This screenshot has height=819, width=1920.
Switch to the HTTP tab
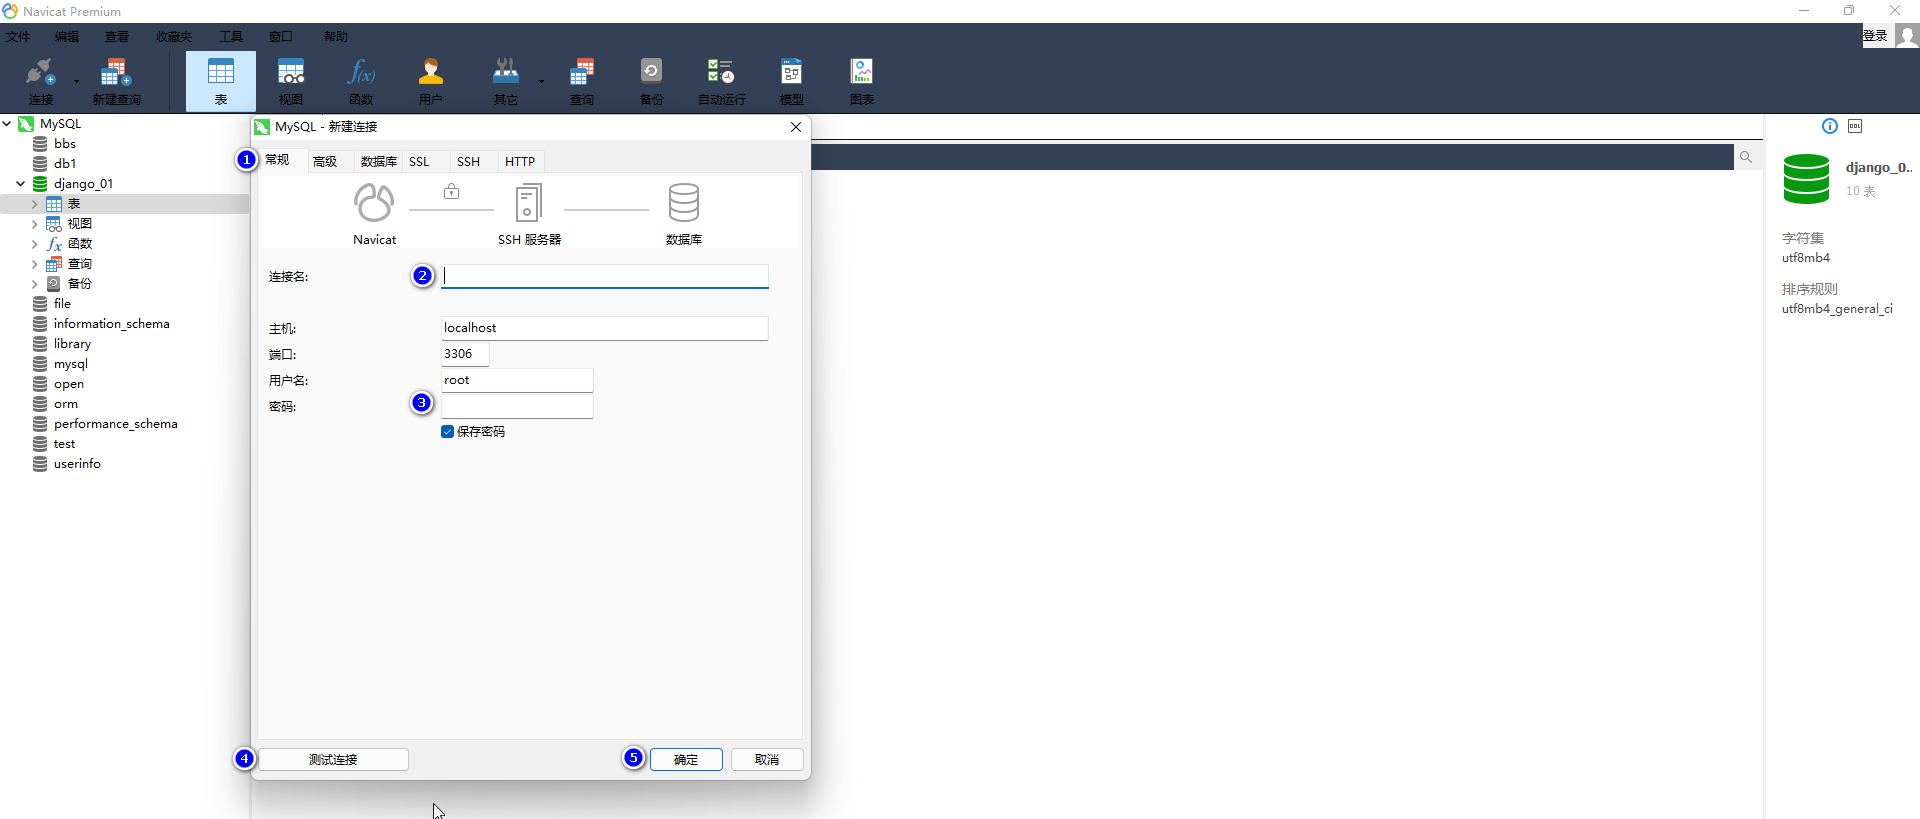pos(520,162)
